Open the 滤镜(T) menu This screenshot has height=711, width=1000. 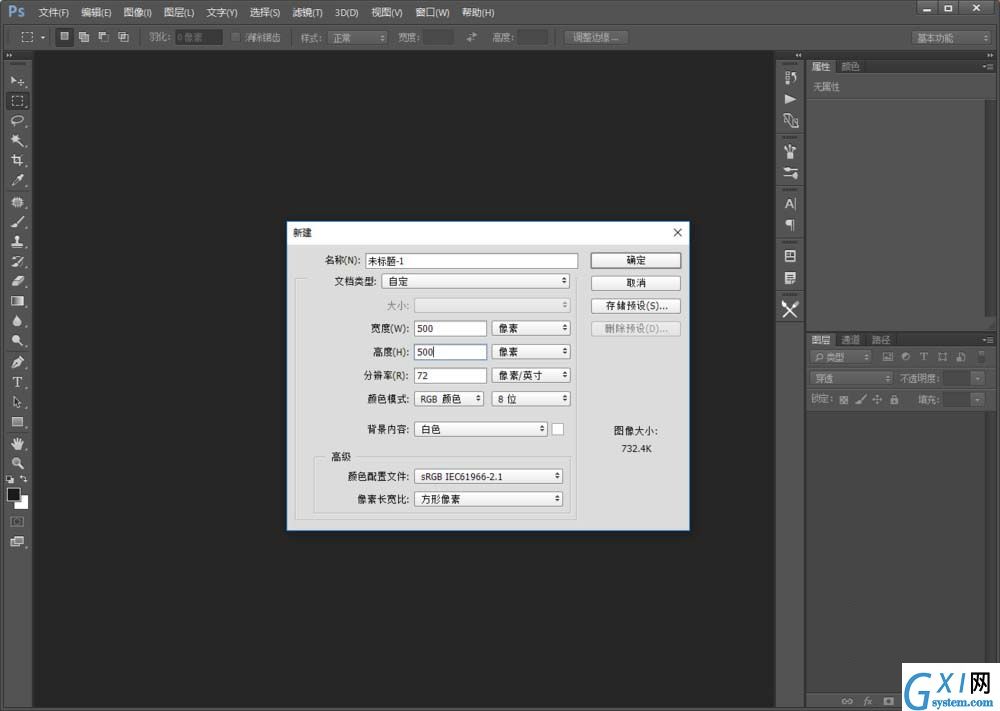coord(307,12)
